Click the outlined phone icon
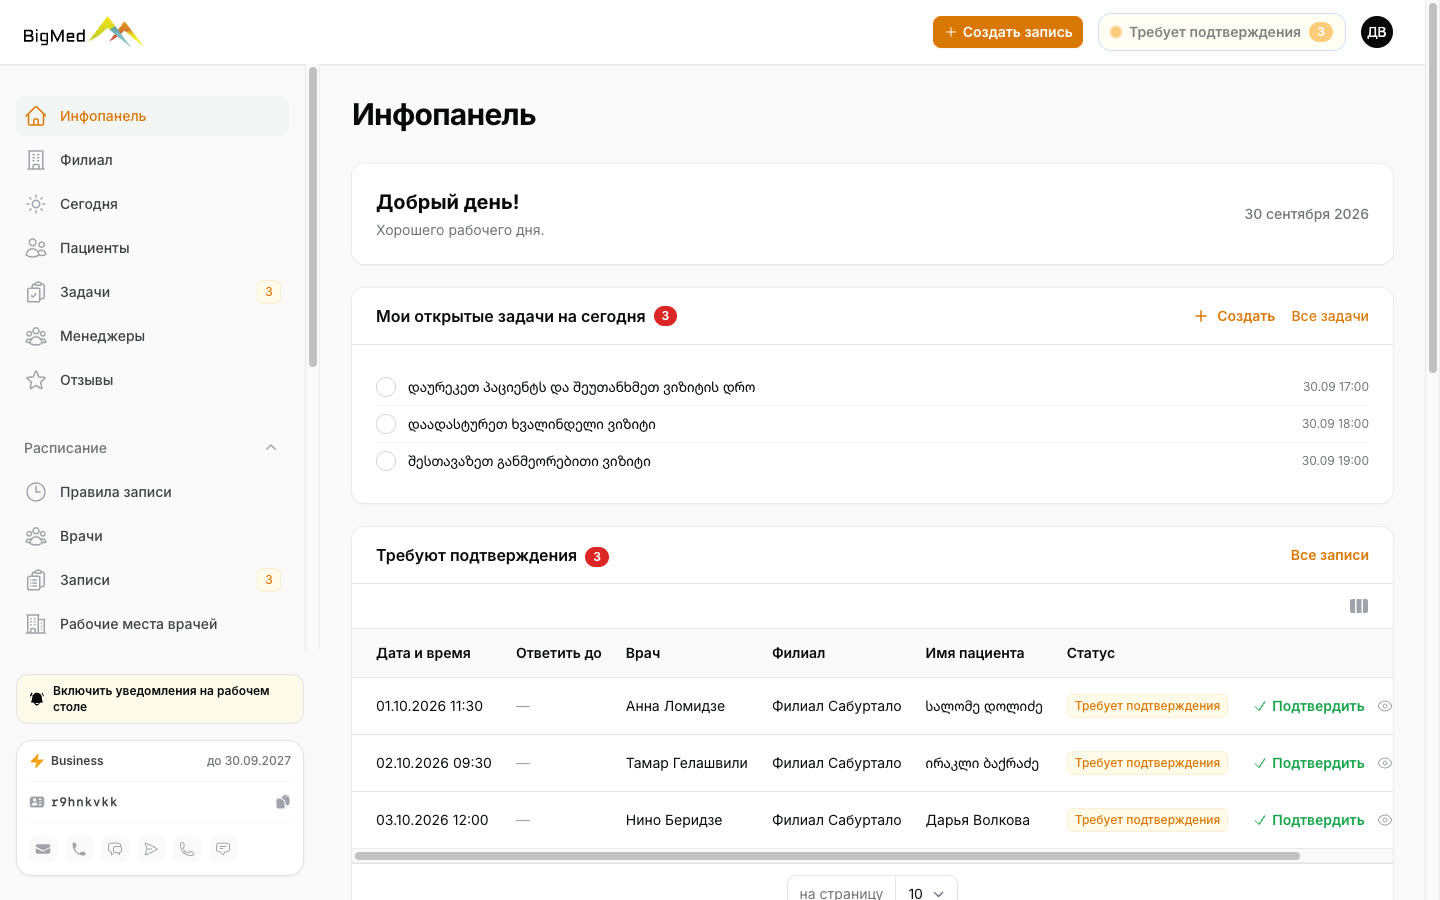 (187, 849)
